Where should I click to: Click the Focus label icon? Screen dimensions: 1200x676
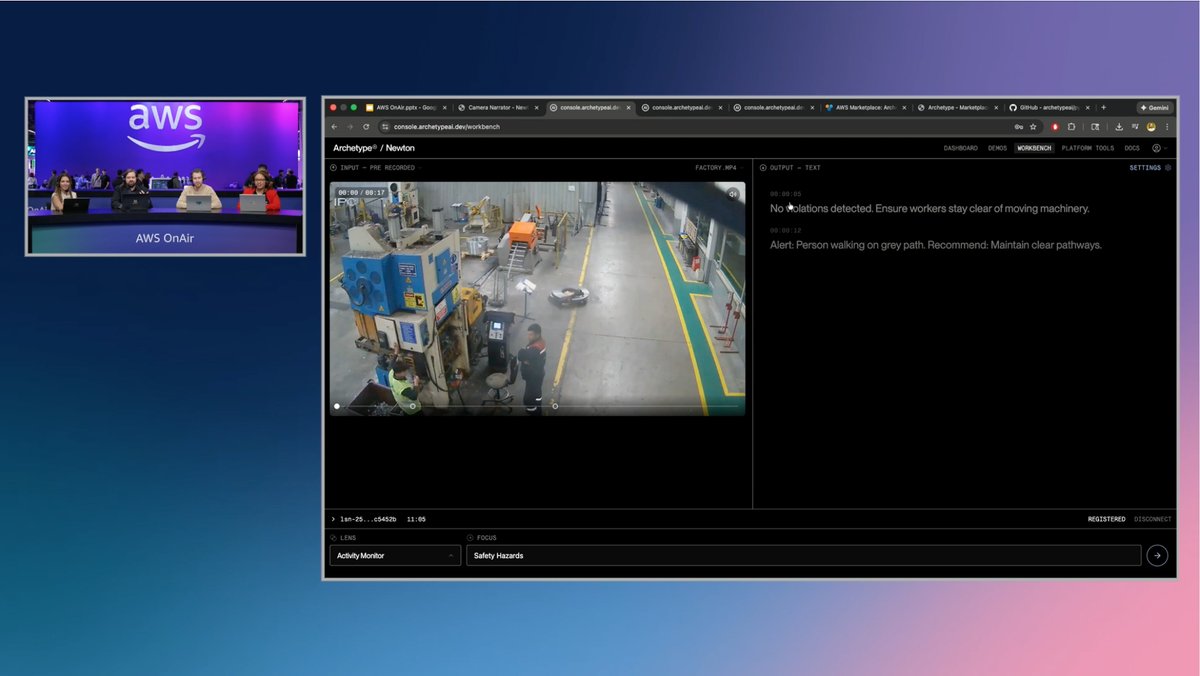pos(470,538)
